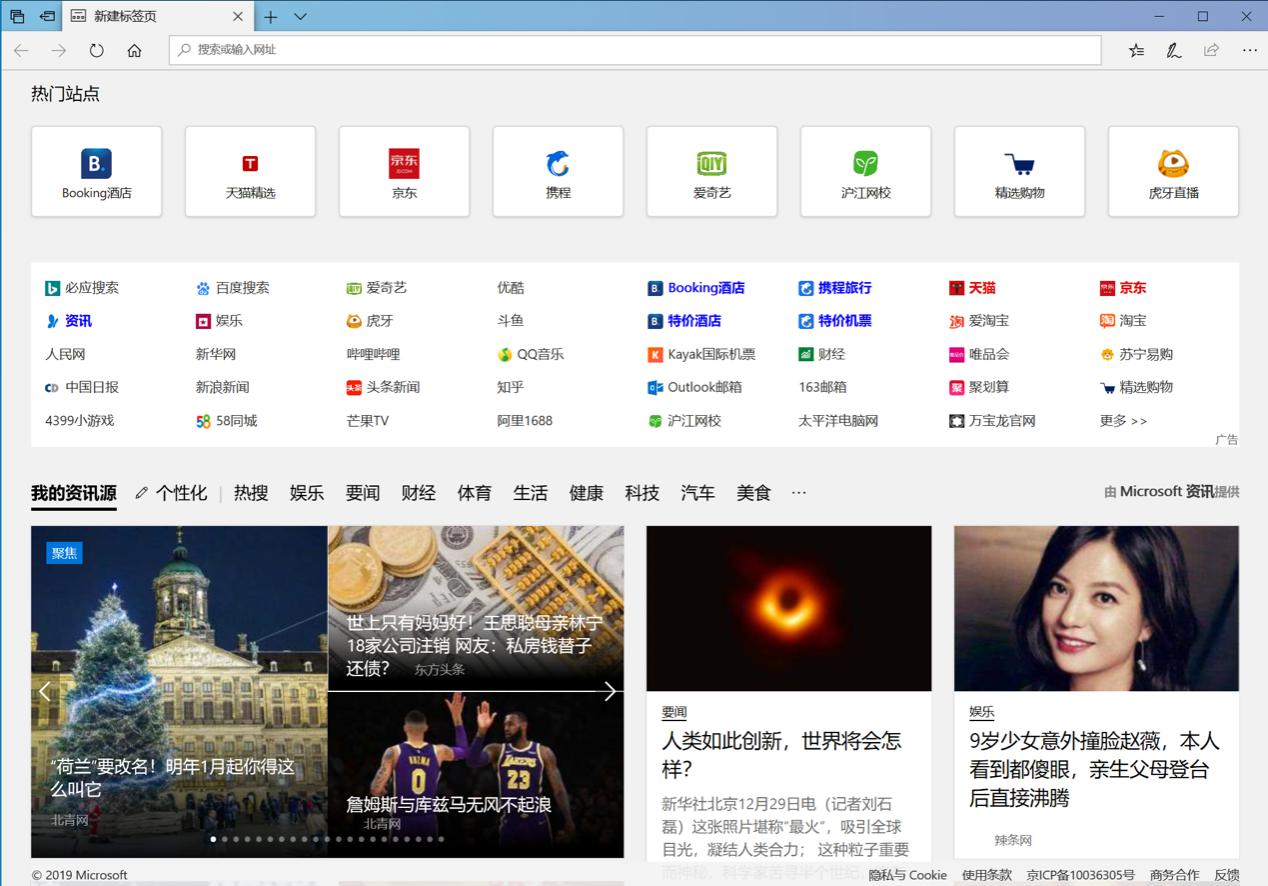1268x886 pixels.
Task: Open the 虎牙直播 hot site tile
Action: click(1173, 171)
